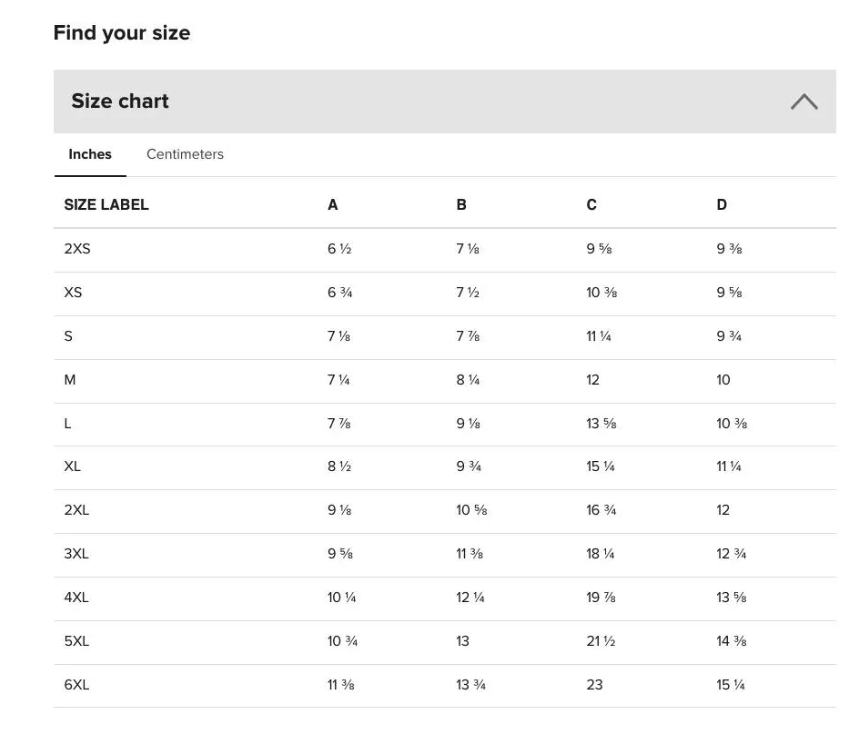Click column header D

pos(722,205)
